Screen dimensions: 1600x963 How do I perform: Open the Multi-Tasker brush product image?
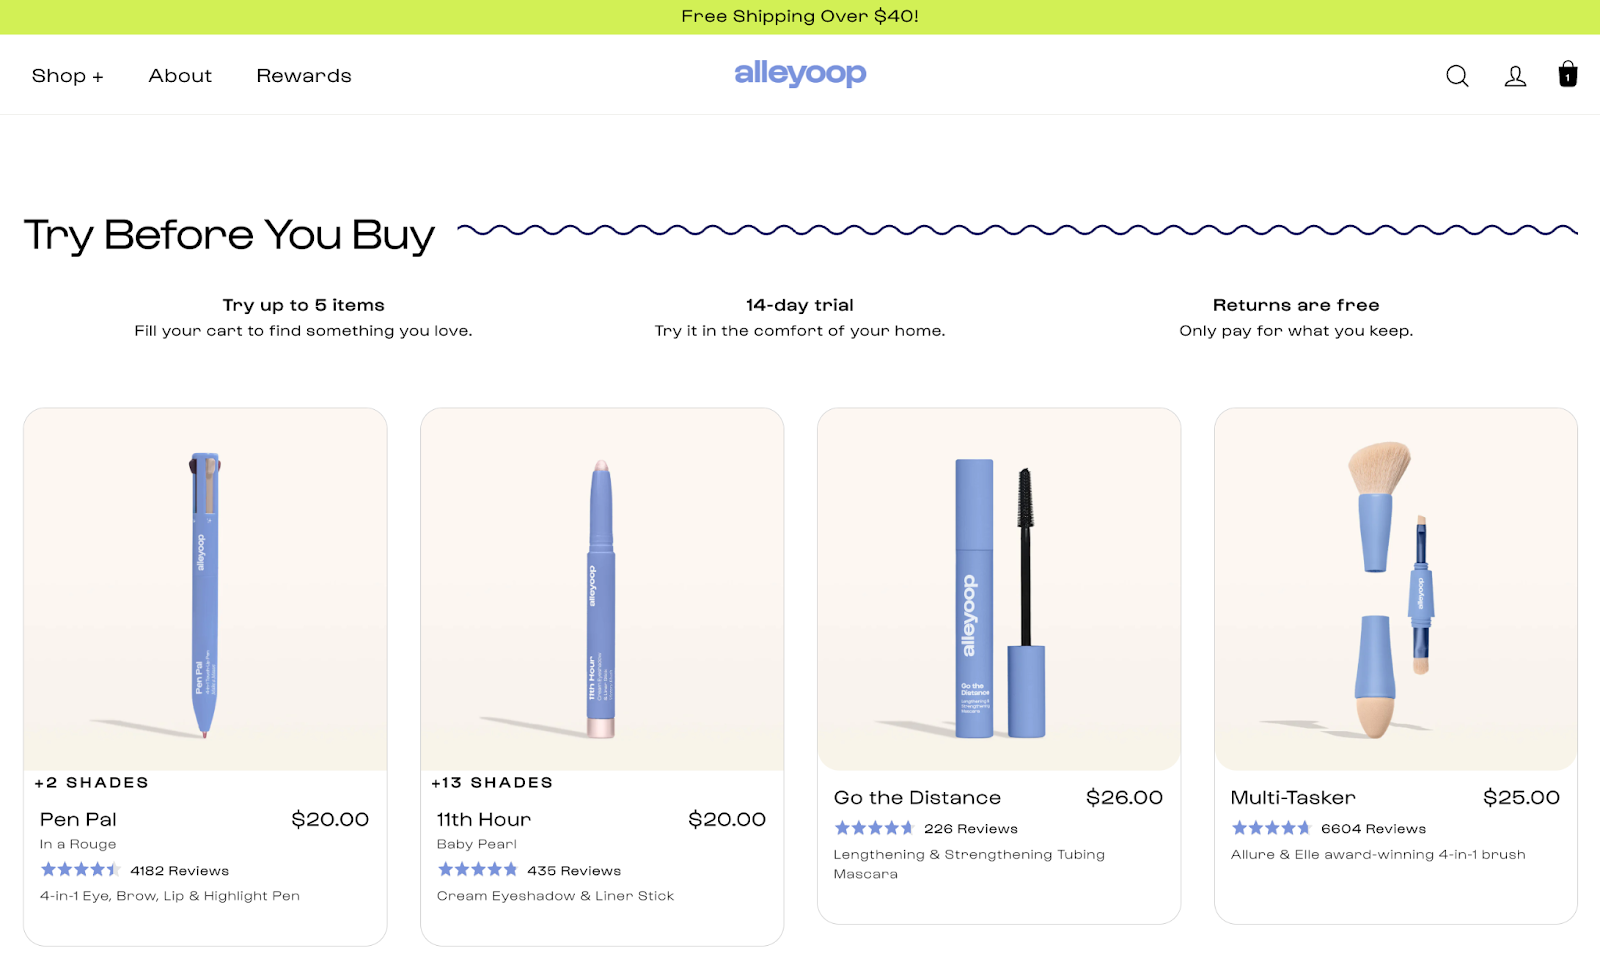[x=1396, y=589]
